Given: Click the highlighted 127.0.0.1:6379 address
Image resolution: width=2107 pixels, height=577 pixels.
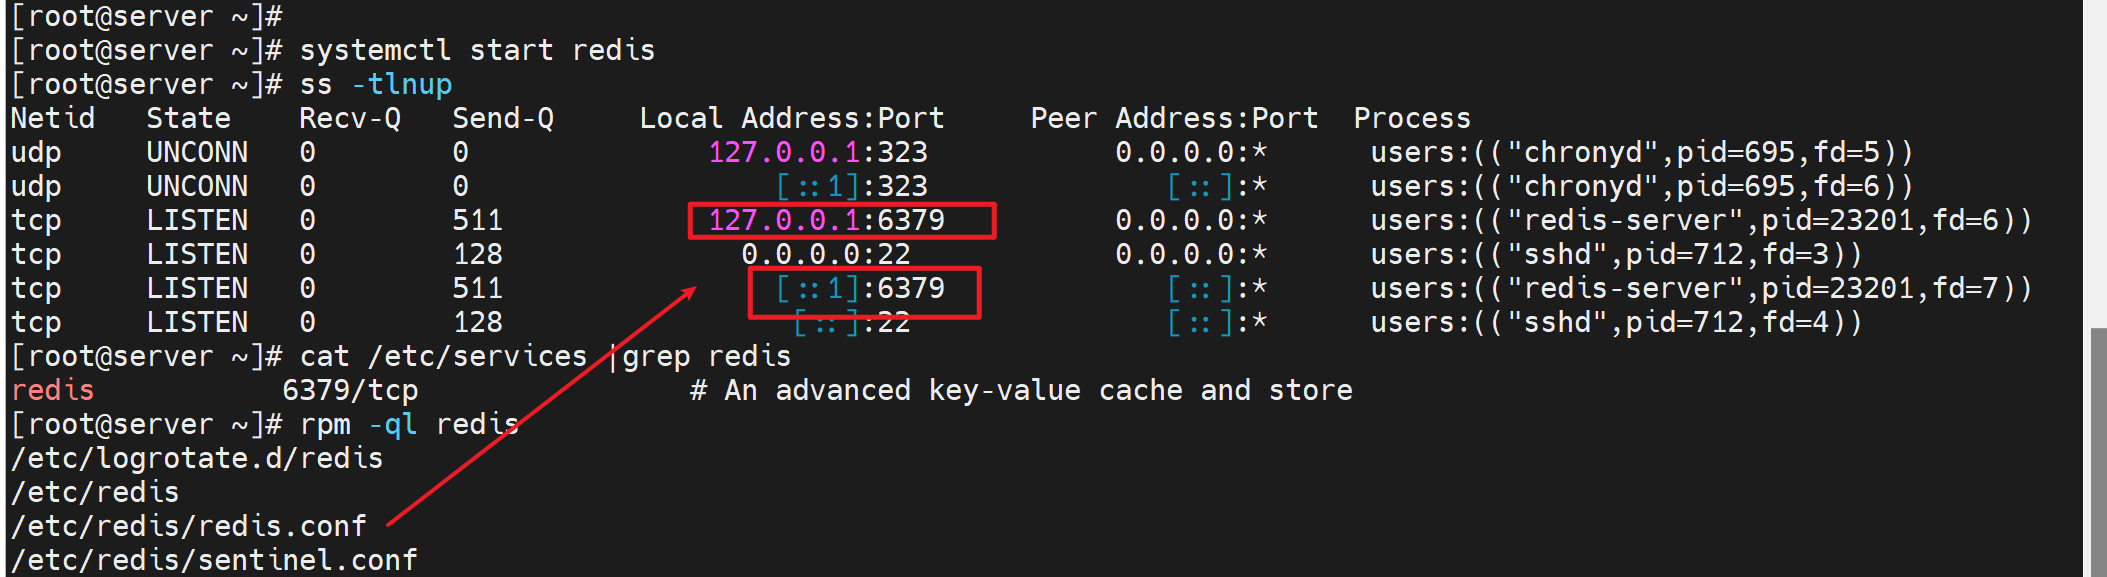Looking at the screenshot, I should click(x=826, y=220).
